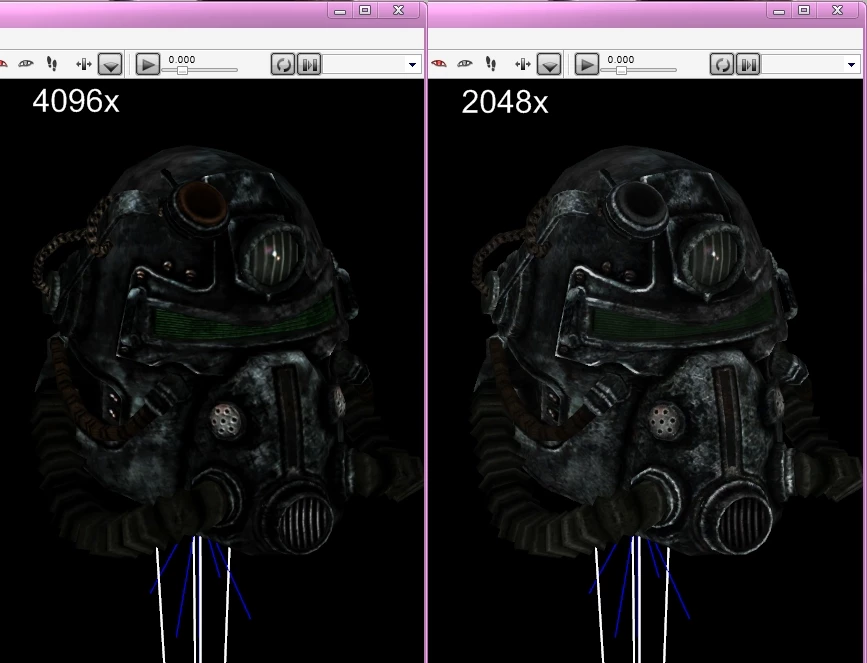
Task: Close the 2048x window
Action: (838, 11)
